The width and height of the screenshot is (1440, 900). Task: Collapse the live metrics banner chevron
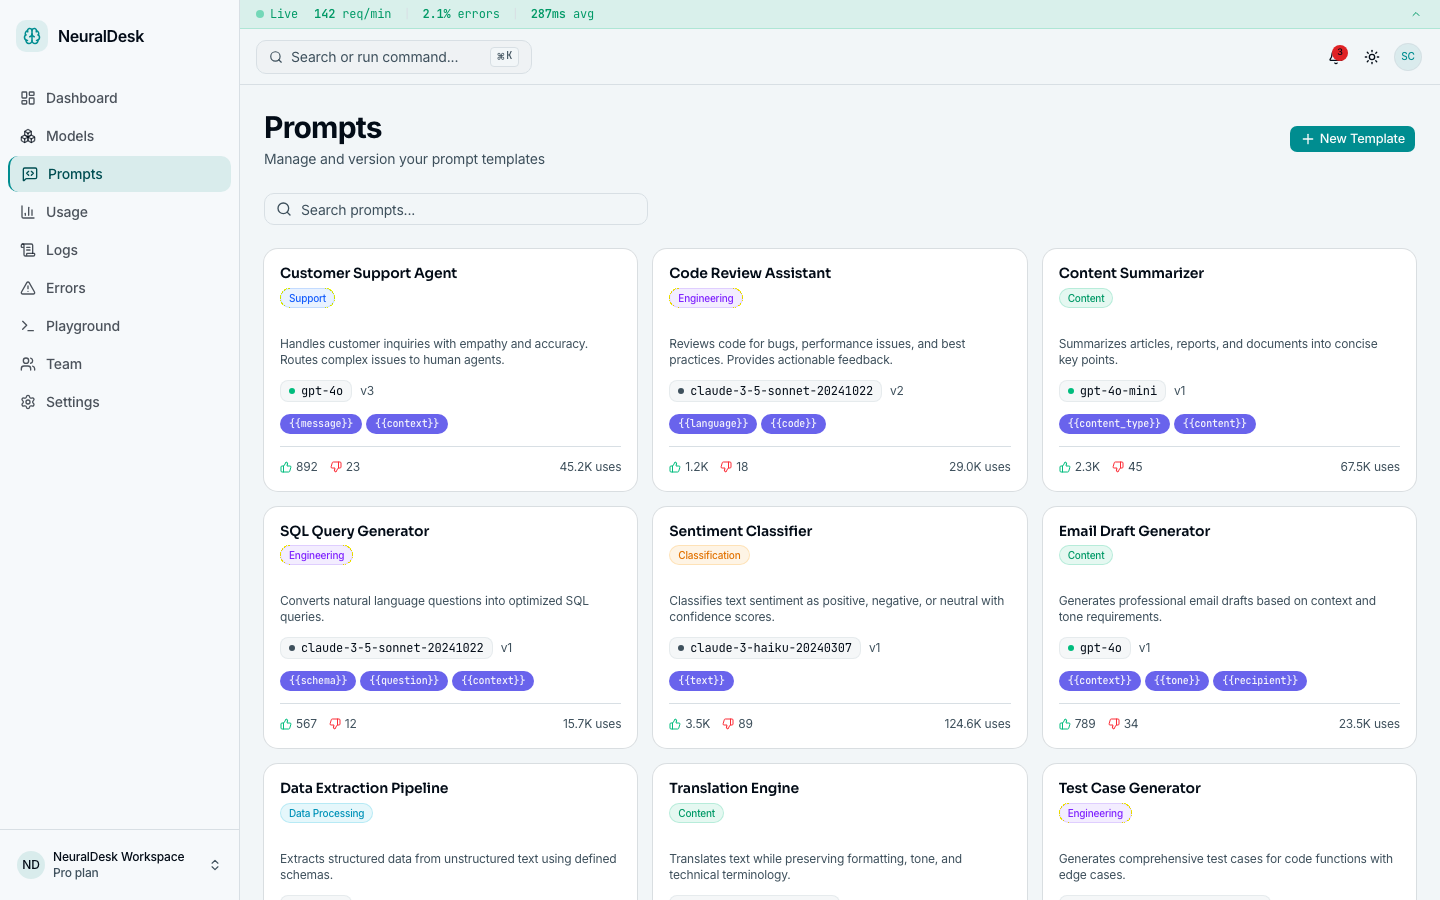1415,14
